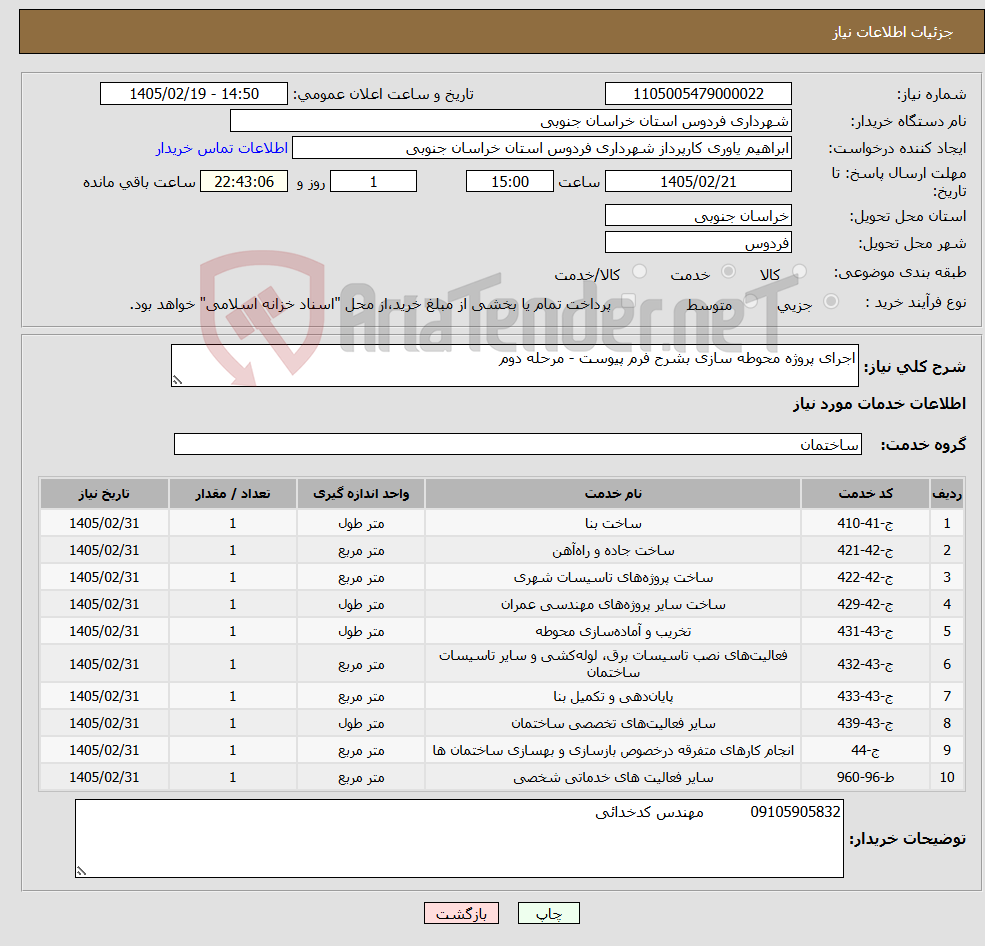Click the buyer organization name field
985x946 pixels.
point(511,121)
